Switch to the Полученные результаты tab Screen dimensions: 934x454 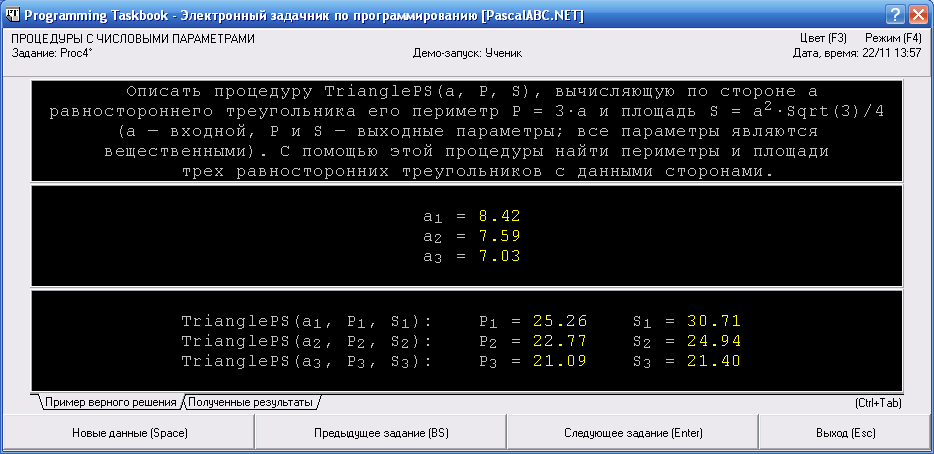tap(250, 403)
